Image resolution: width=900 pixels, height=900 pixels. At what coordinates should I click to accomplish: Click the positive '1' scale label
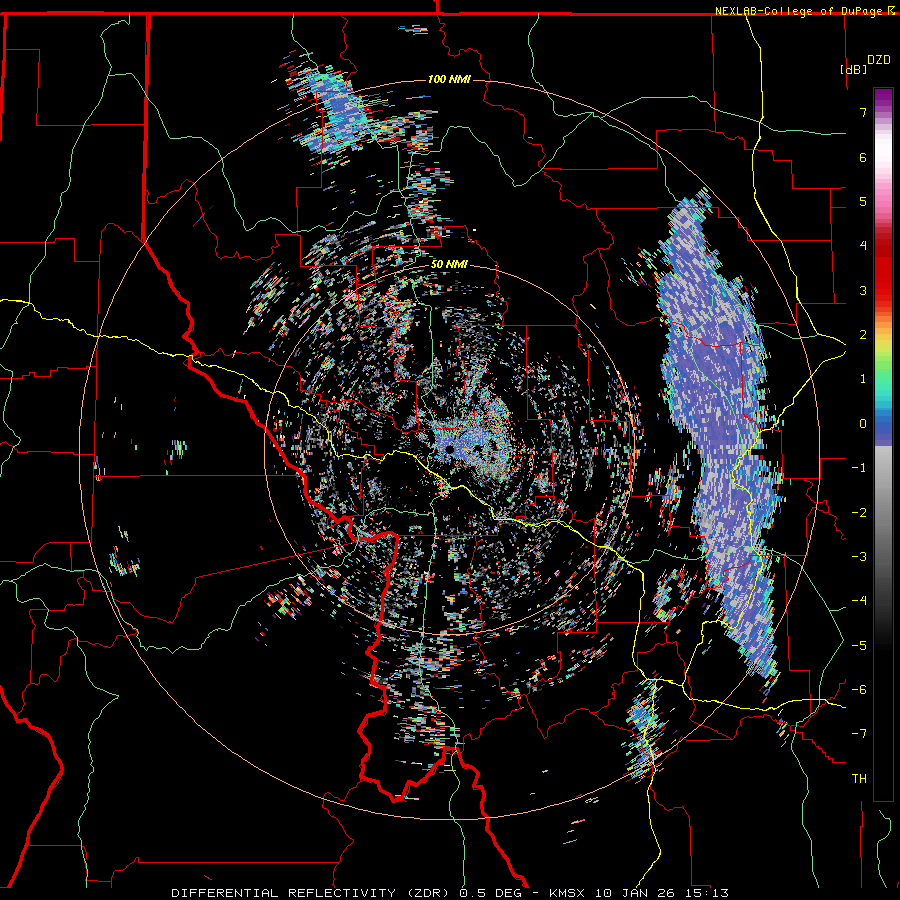click(863, 379)
